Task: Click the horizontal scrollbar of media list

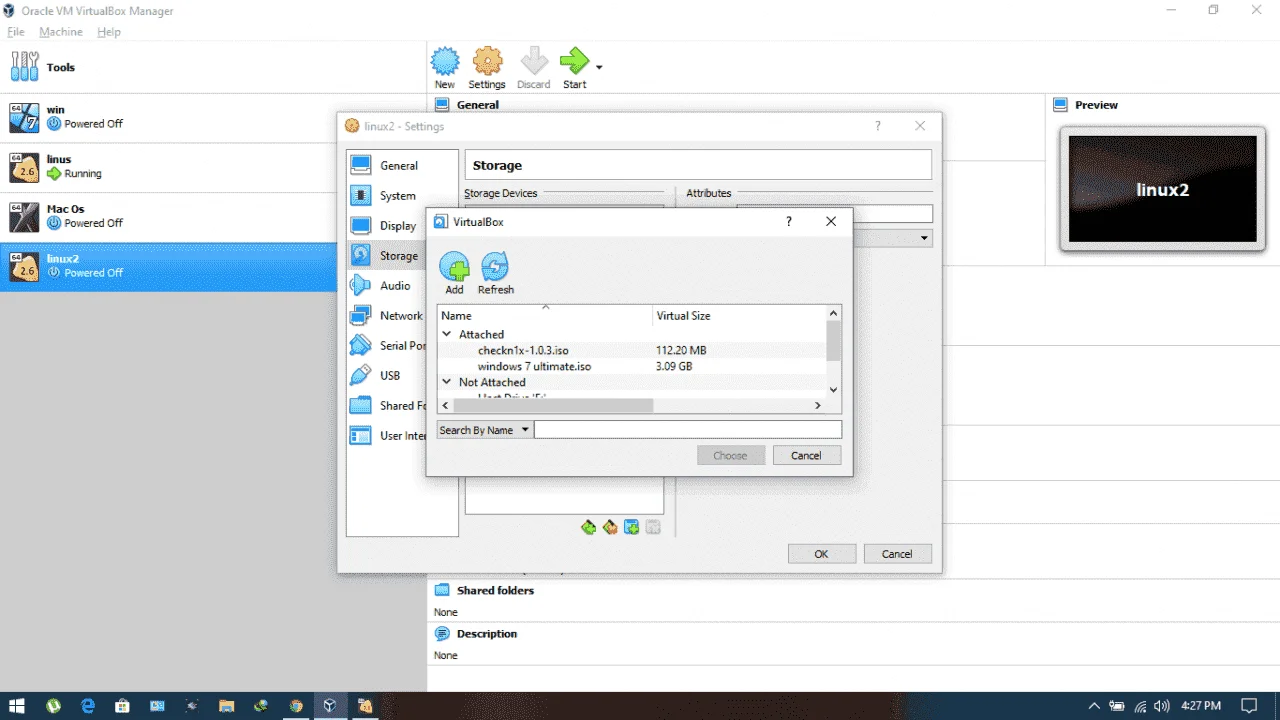Action: pyautogui.click(x=553, y=405)
